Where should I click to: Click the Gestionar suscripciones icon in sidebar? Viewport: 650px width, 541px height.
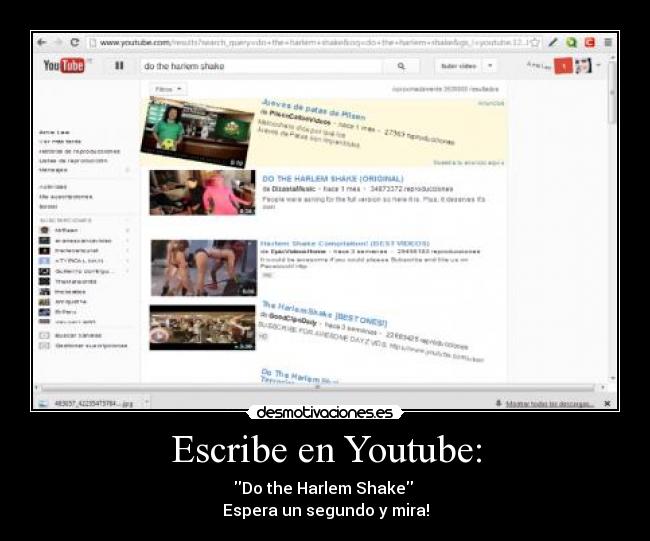44,345
